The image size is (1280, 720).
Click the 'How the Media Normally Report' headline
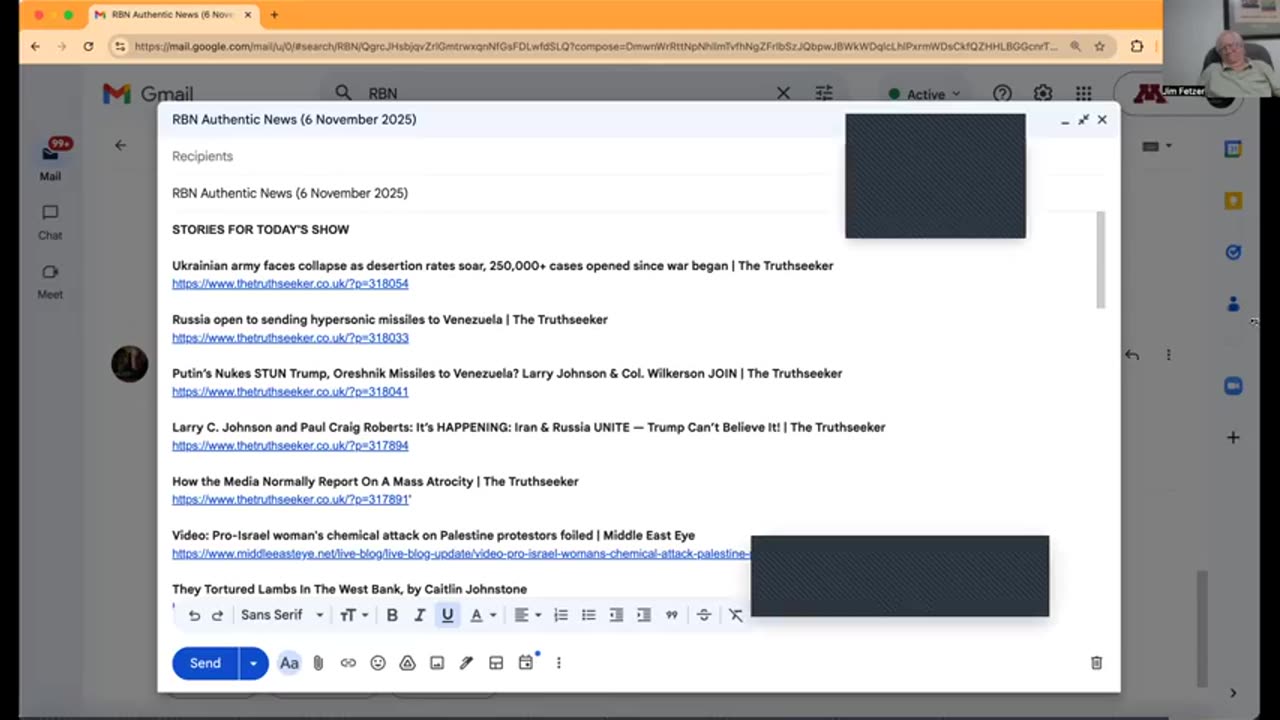(x=375, y=482)
